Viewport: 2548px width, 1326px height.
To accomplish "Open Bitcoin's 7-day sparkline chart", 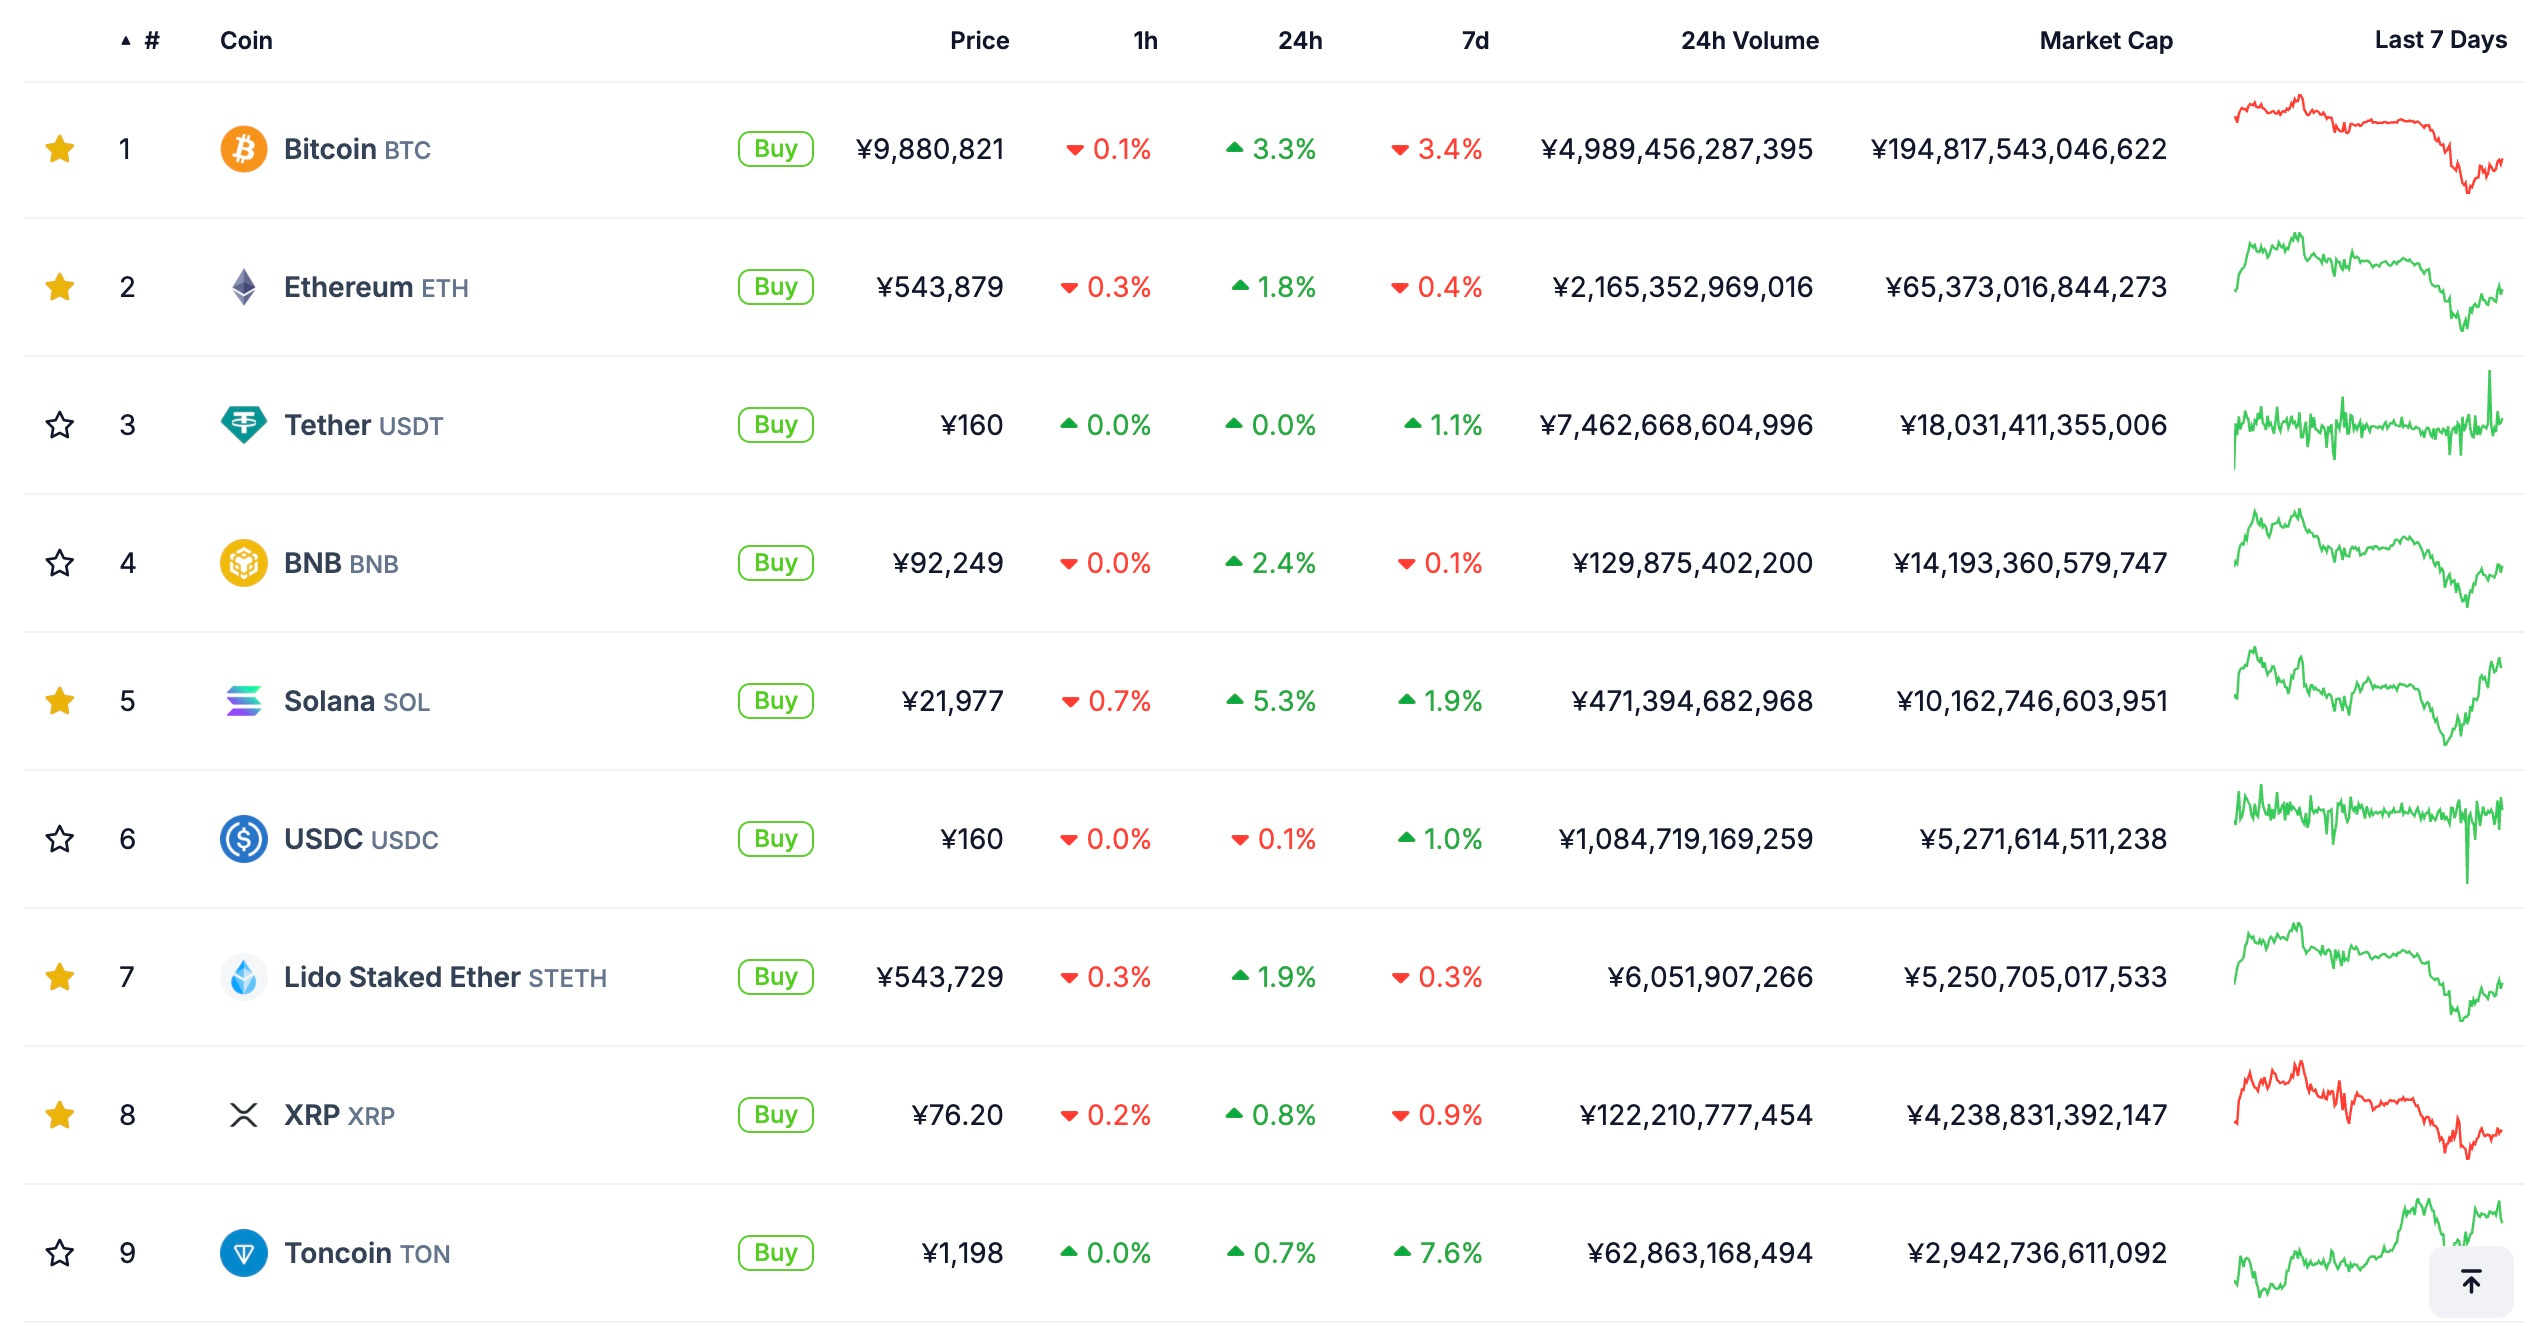I will pyautogui.click(x=2369, y=144).
